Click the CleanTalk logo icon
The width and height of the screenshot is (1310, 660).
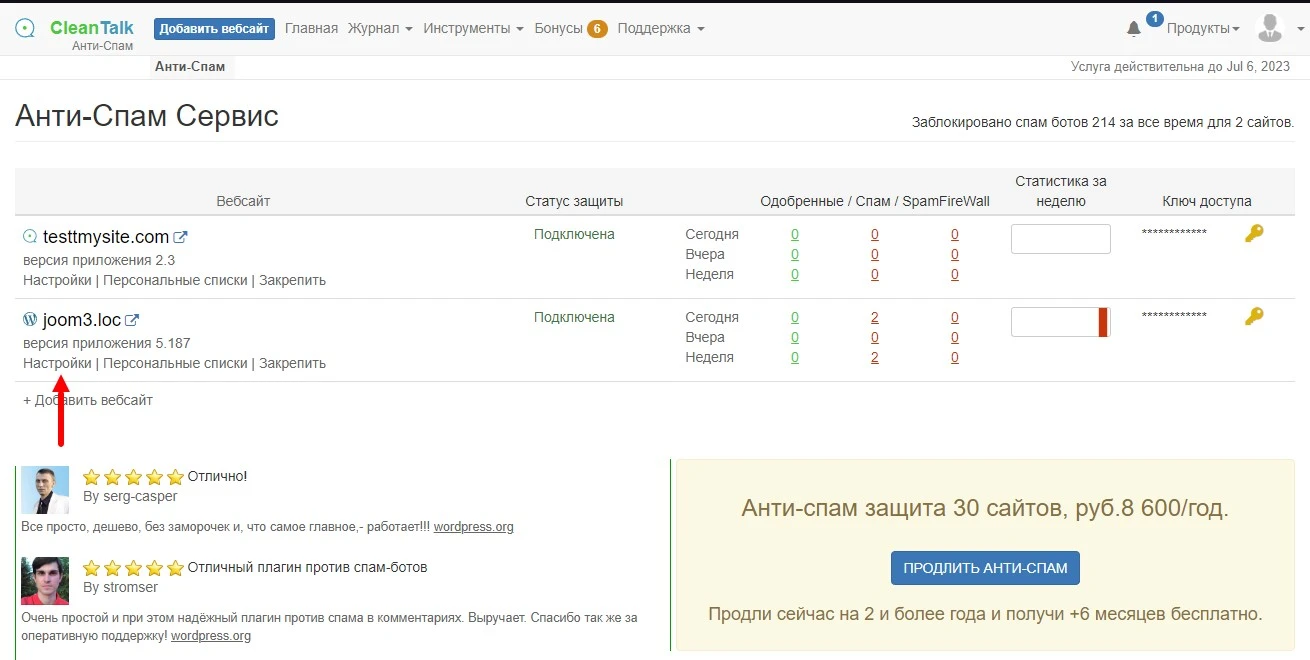(25, 28)
